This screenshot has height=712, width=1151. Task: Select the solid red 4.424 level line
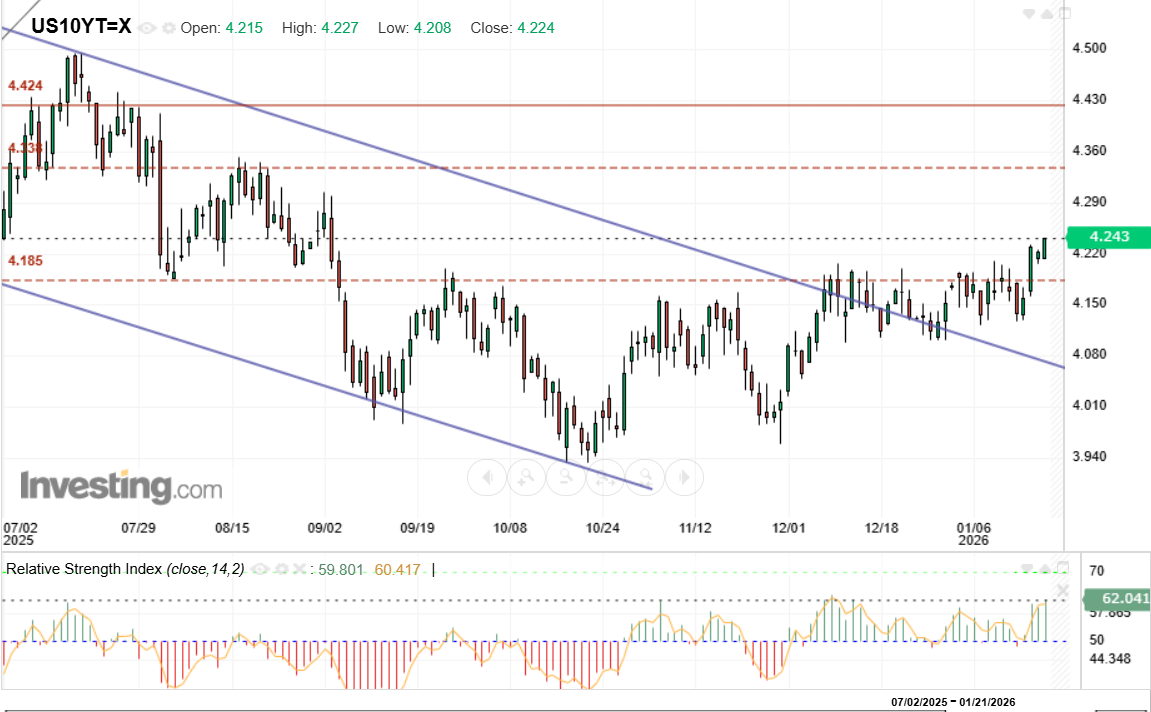tap(600, 104)
